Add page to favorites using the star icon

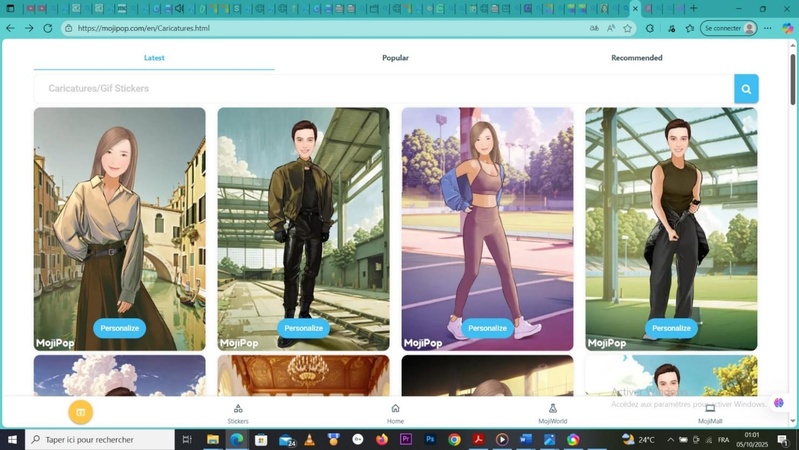click(627, 28)
